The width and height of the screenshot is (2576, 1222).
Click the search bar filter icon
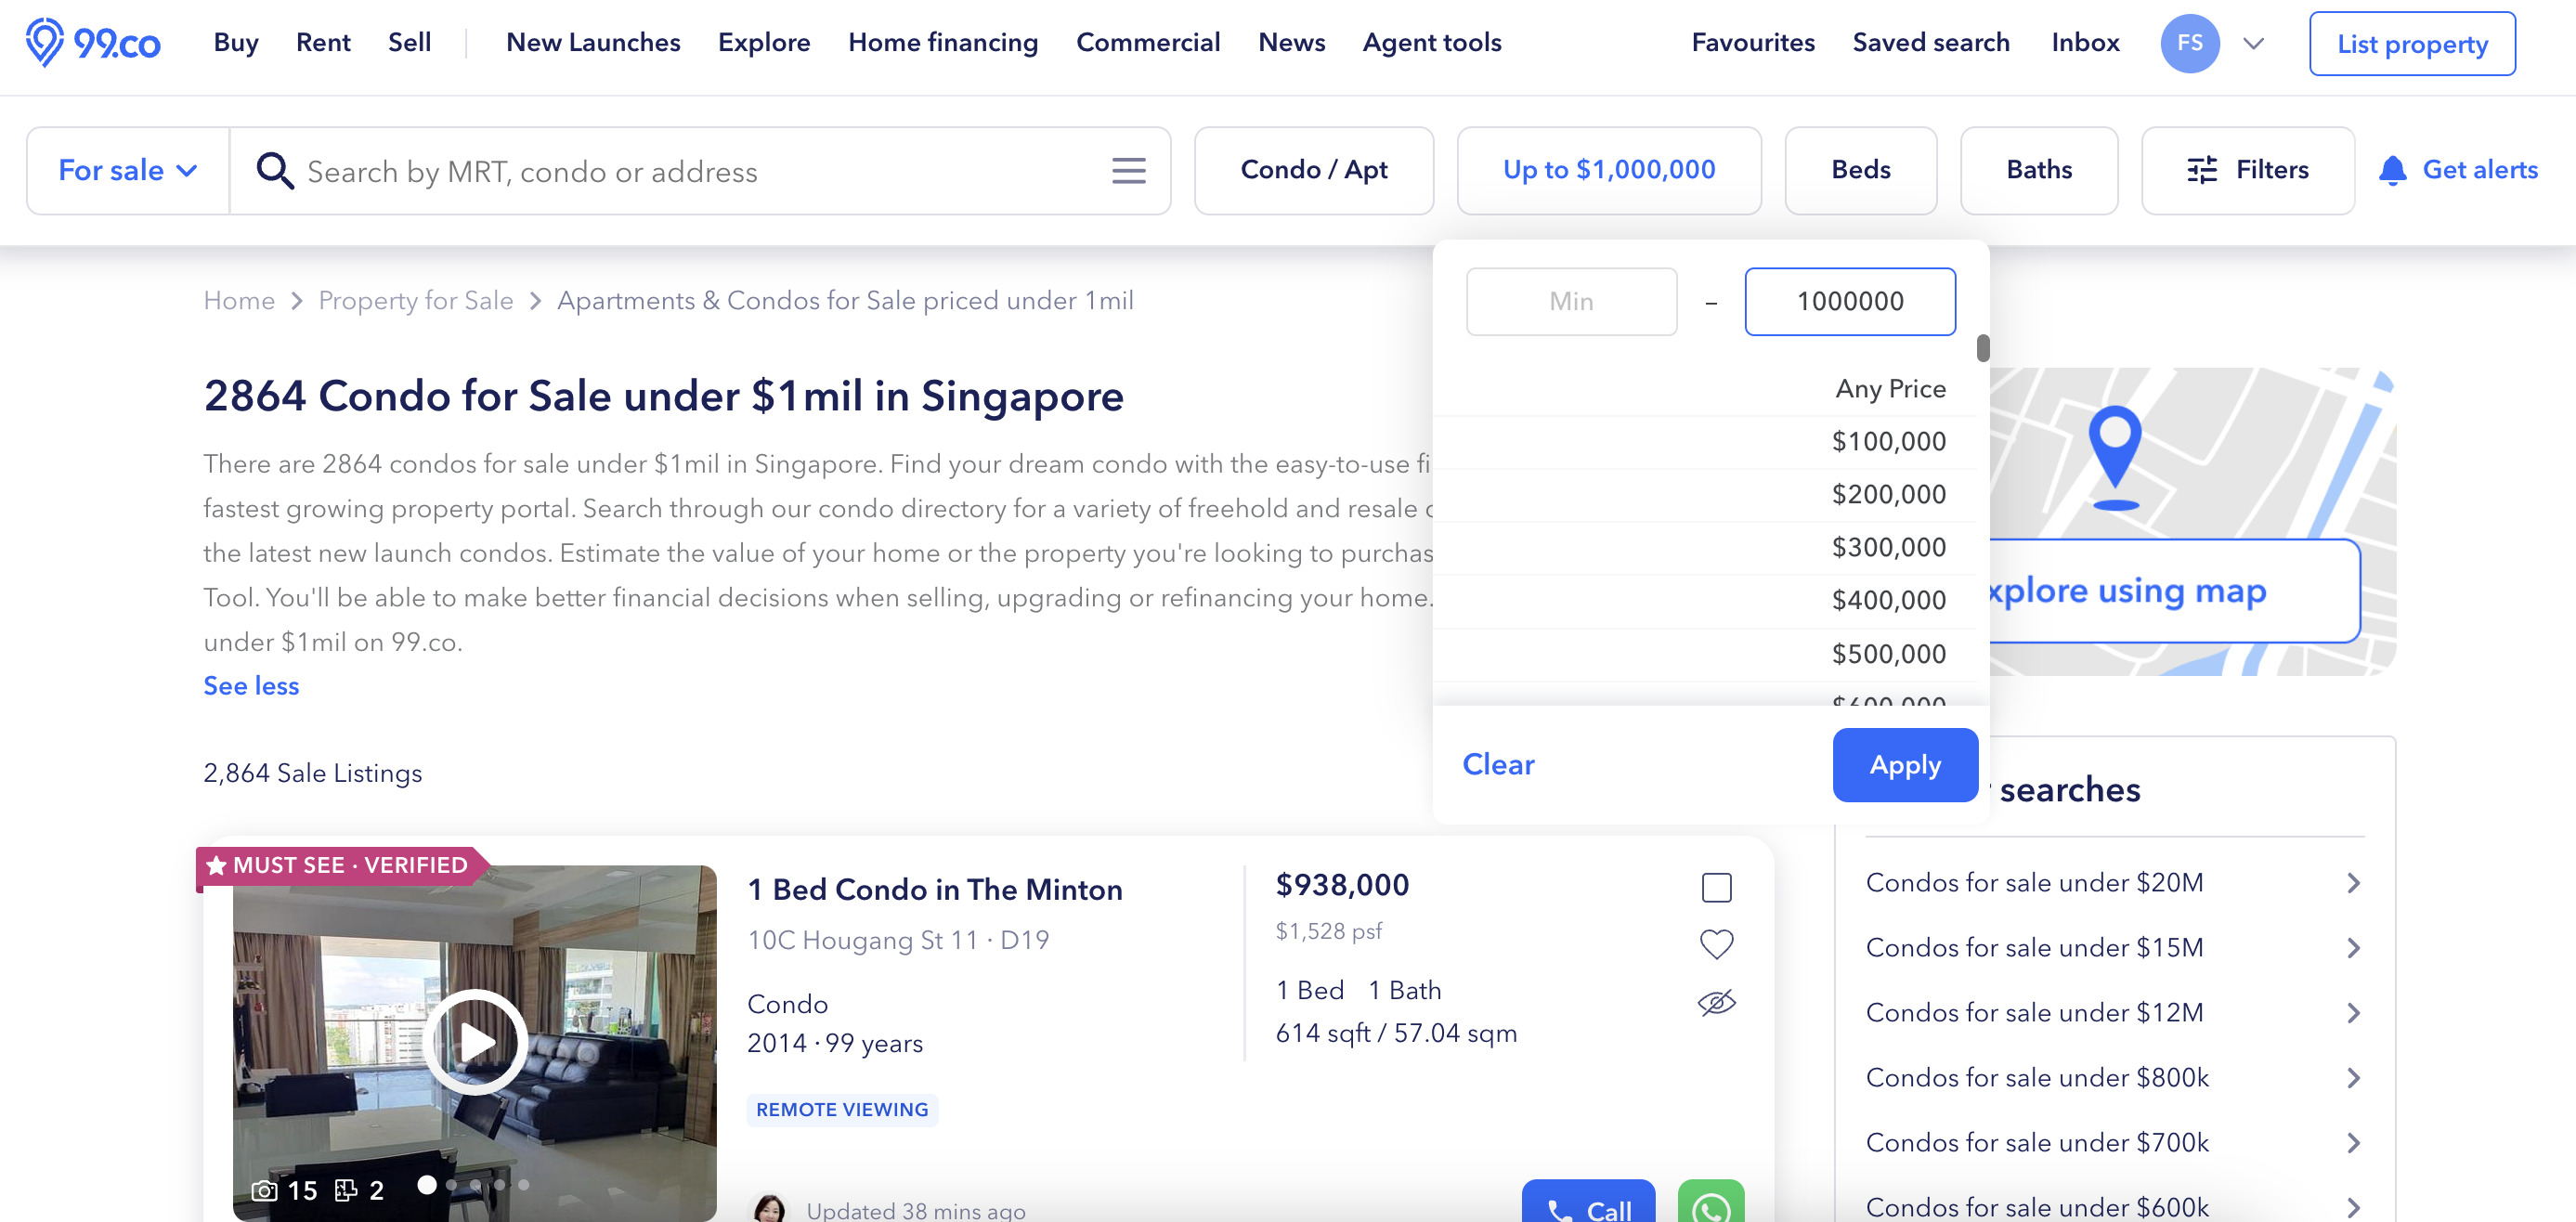[1127, 171]
